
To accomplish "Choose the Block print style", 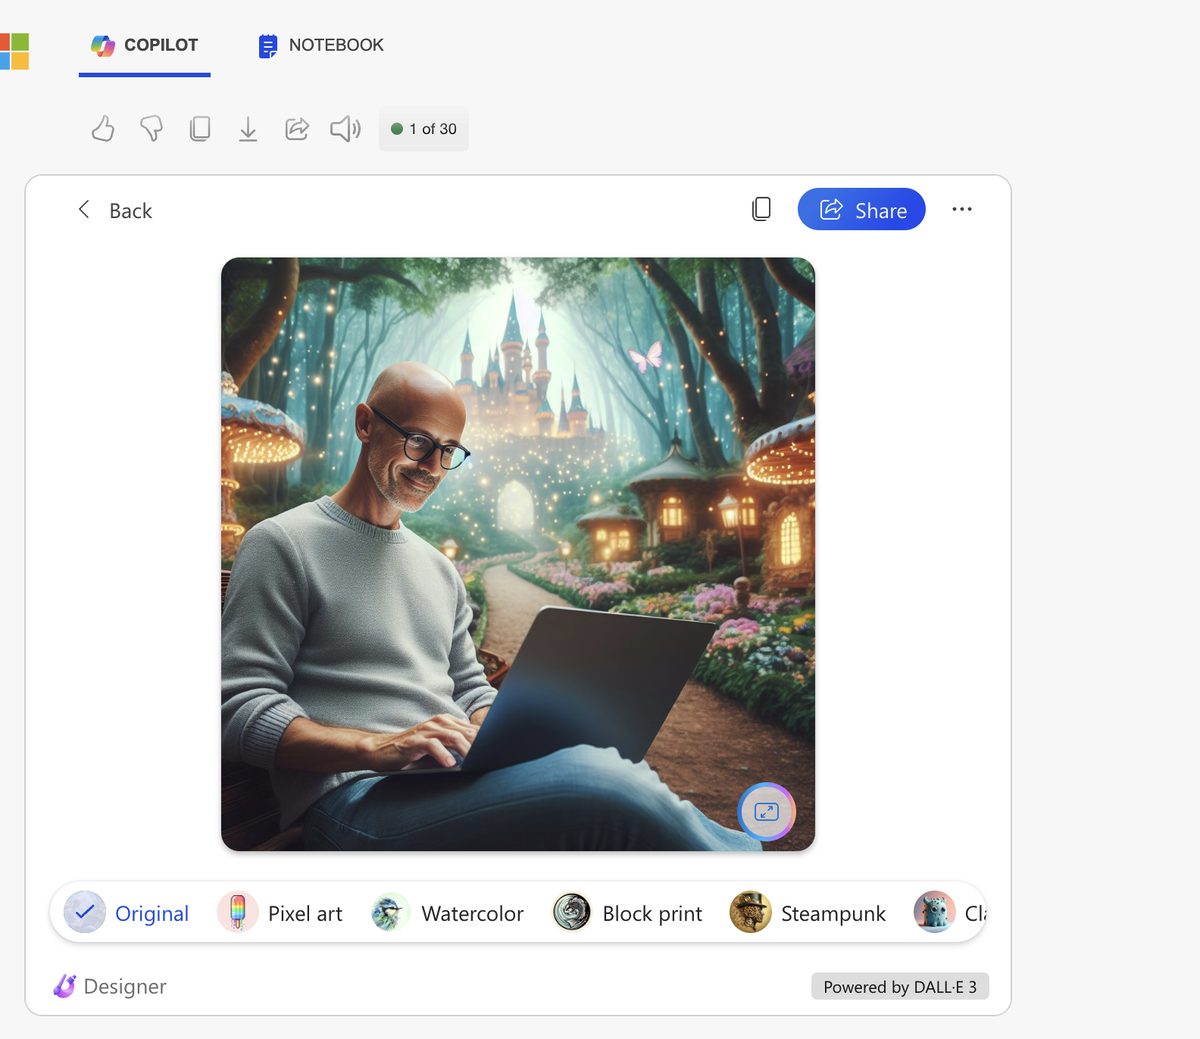I will pyautogui.click(x=628, y=913).
